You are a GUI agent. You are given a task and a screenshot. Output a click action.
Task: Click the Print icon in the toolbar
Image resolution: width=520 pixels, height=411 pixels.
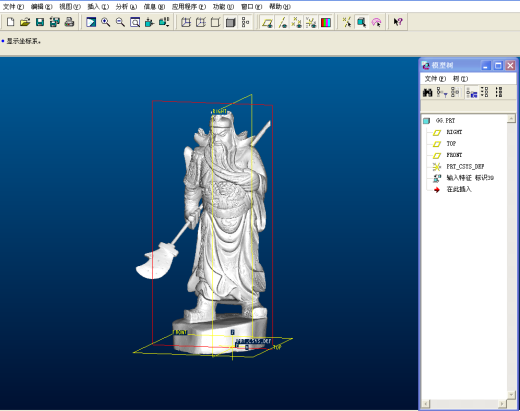[x=69, y=22]
